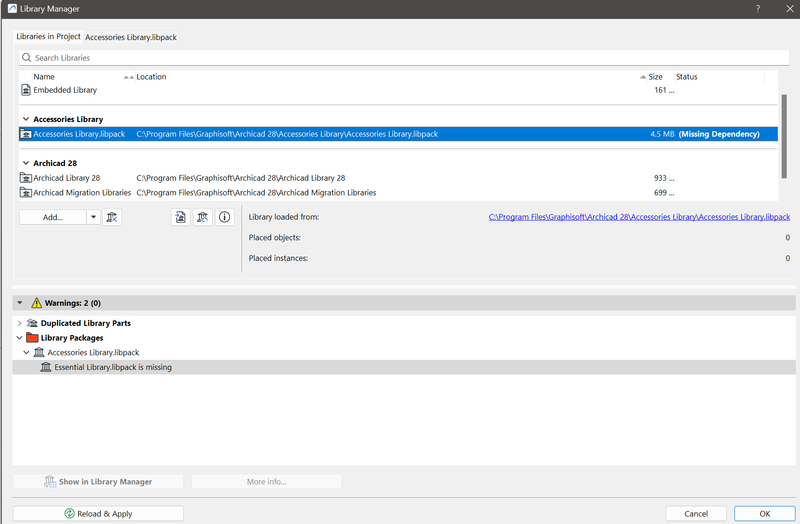800x524 pixels.
Task: Sort by the Name column sort arrows
Action: [x=129, y=77]
